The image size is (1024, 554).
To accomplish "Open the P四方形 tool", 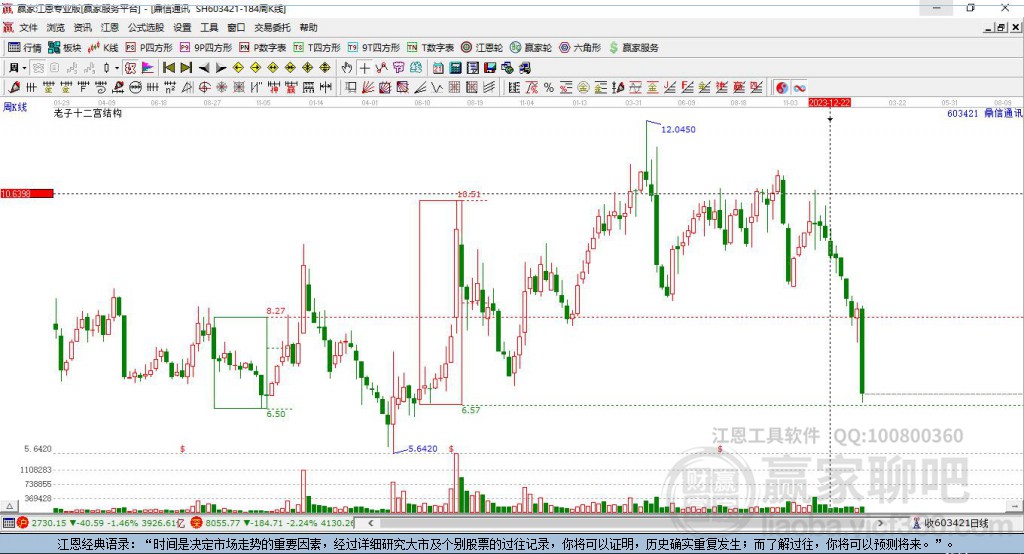I will pyautogui.click(x=149, y=48).
